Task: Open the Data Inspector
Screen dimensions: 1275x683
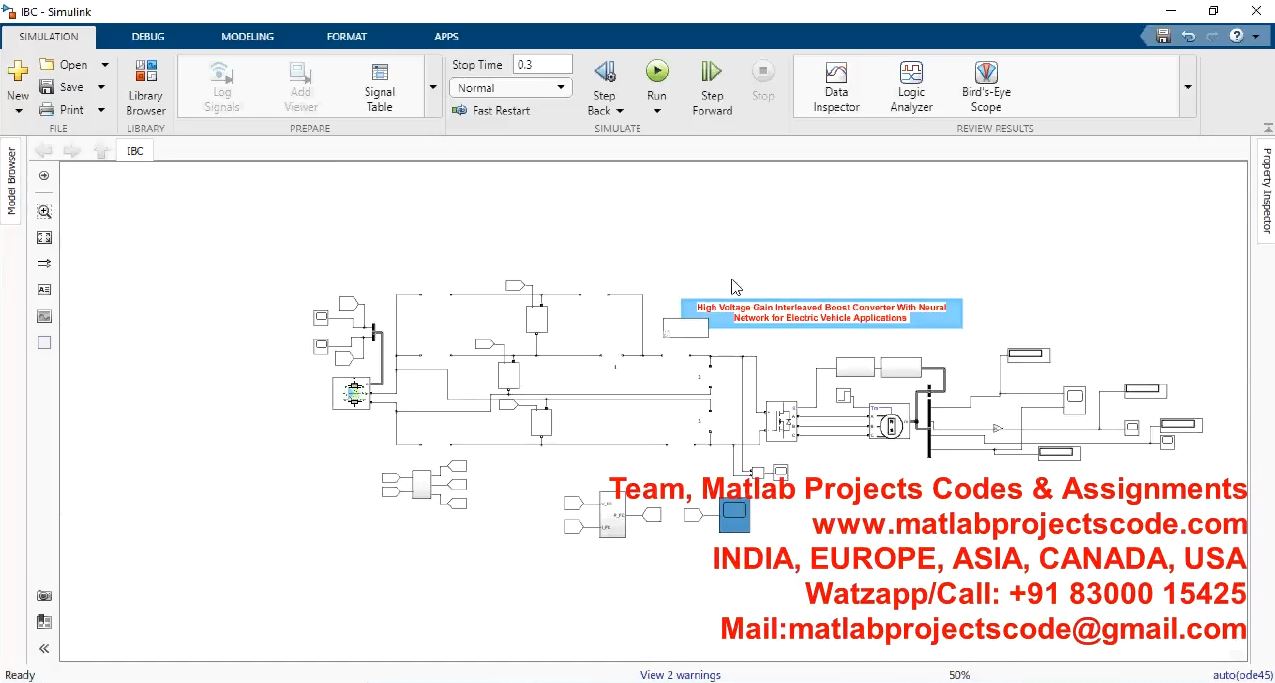Action: [x=836, y=88]
